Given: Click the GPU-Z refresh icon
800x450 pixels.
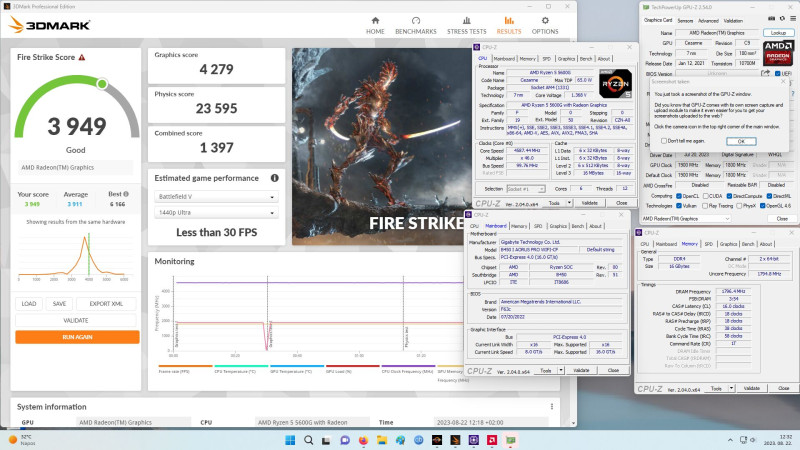Looking at the screenshot, I should tap(782, 18).
